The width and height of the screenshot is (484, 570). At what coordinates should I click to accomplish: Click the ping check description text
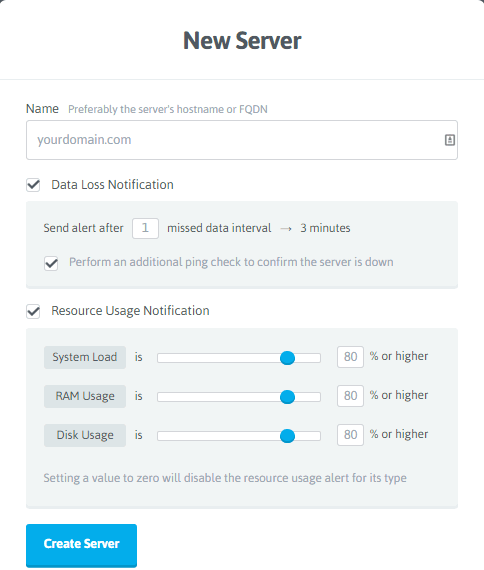coord(231,262)
